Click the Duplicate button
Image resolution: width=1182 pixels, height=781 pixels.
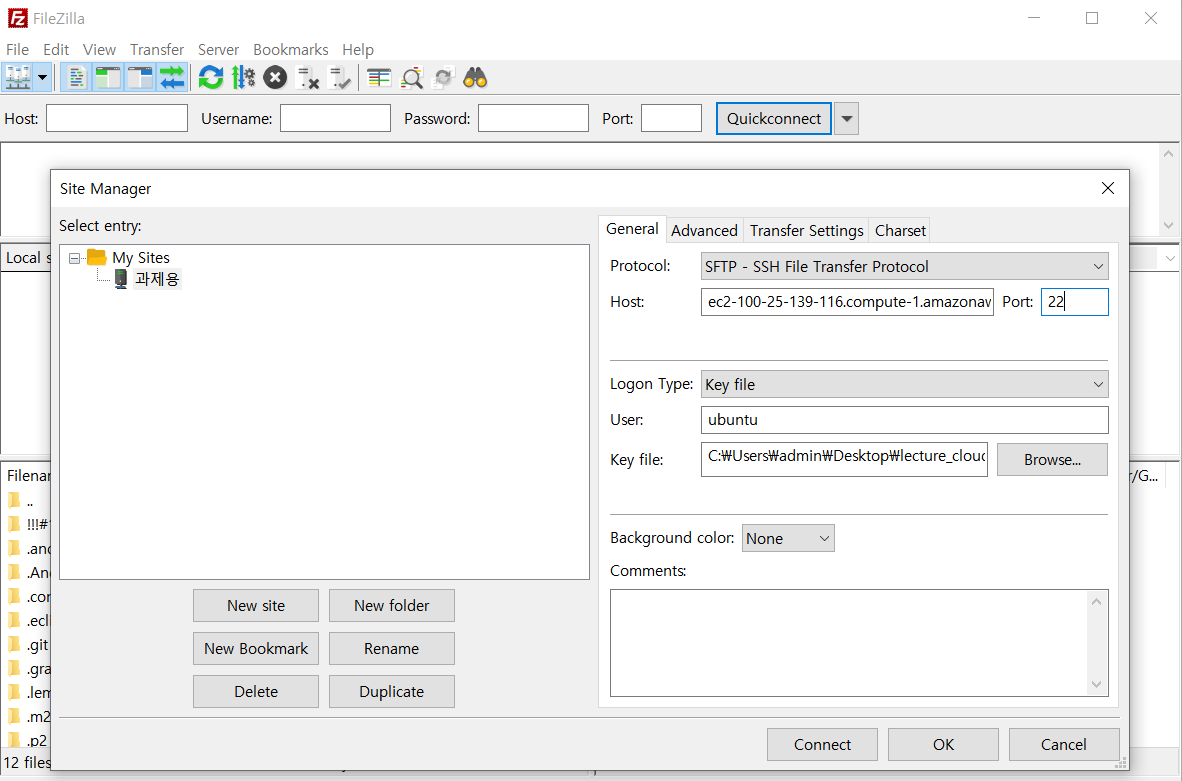click(x=391, y=691)
